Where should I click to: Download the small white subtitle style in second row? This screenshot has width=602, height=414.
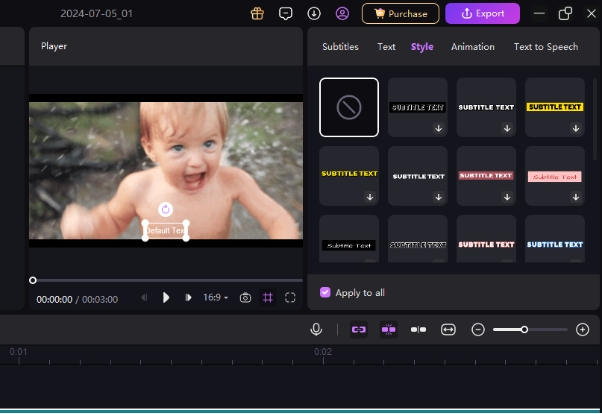[x=438, y=197]
